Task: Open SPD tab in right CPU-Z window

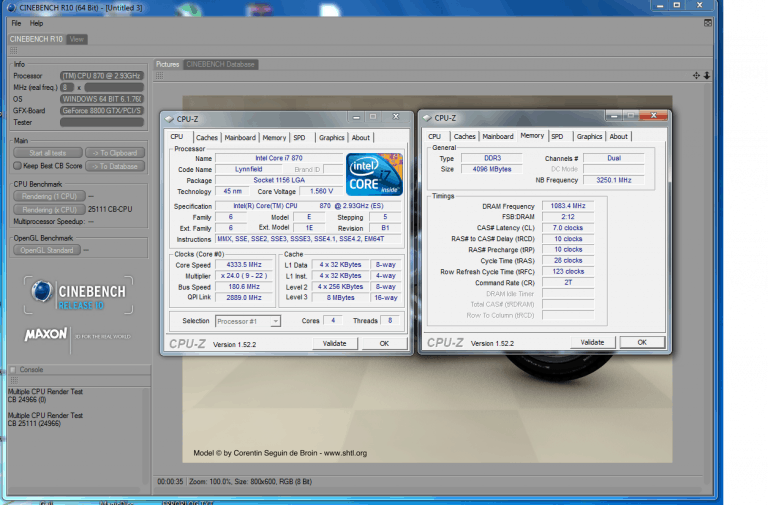Action: coord(557,137)
